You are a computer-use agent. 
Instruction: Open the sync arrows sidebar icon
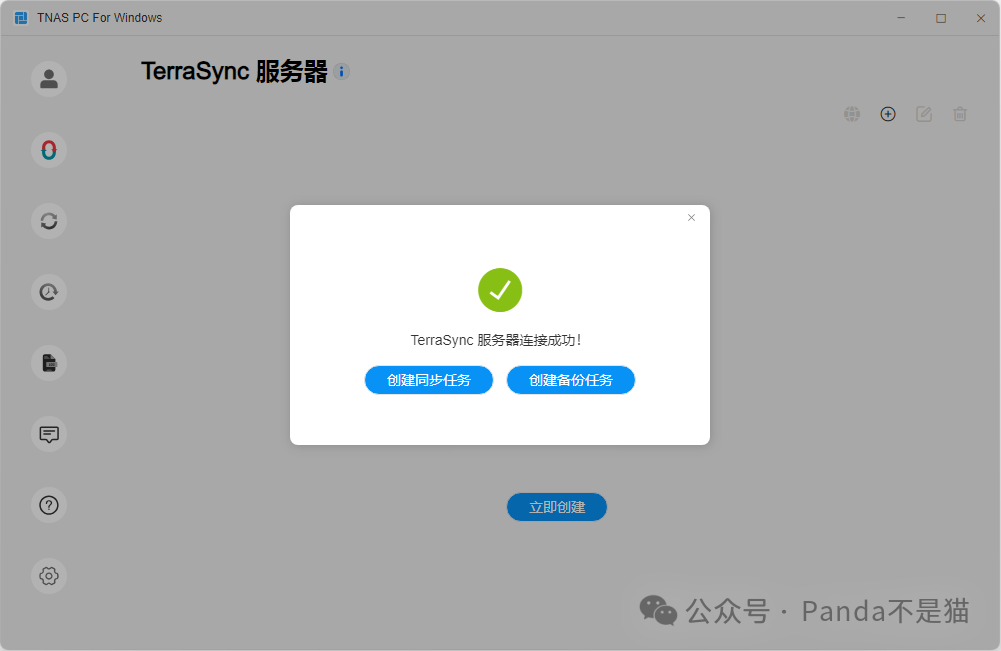(49, 221)
